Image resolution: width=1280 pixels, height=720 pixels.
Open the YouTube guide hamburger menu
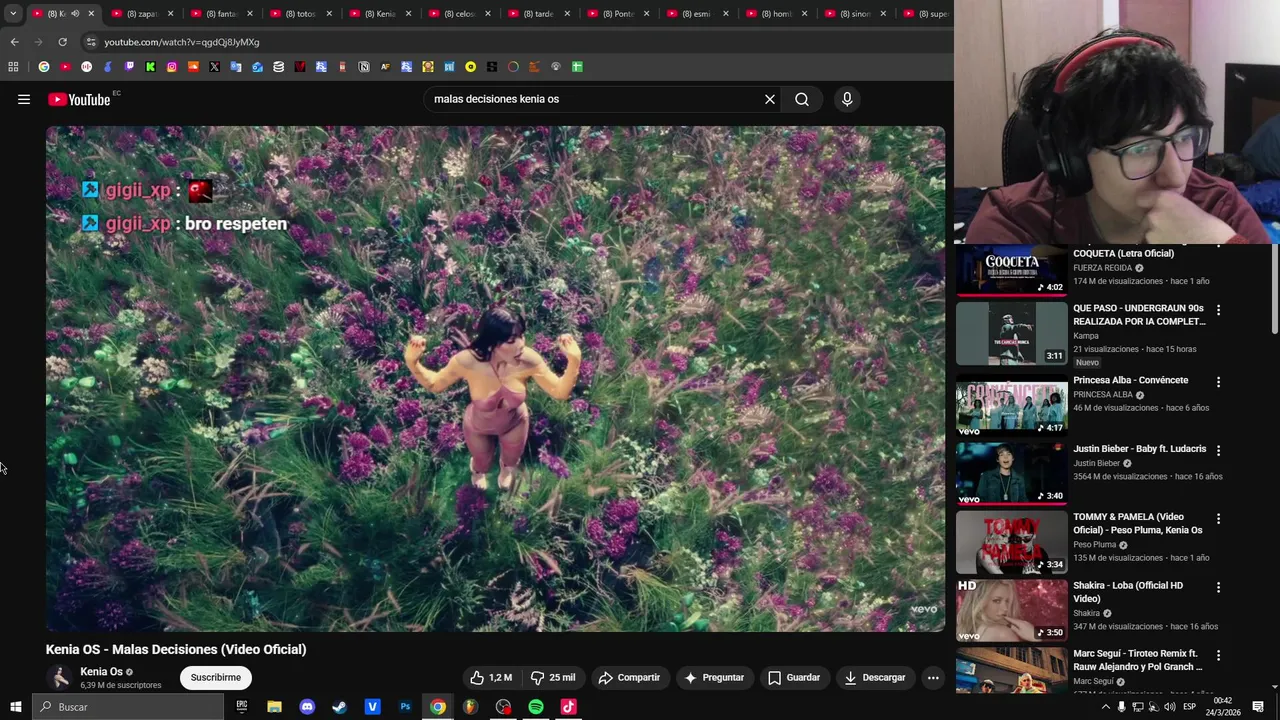[24, 99]
